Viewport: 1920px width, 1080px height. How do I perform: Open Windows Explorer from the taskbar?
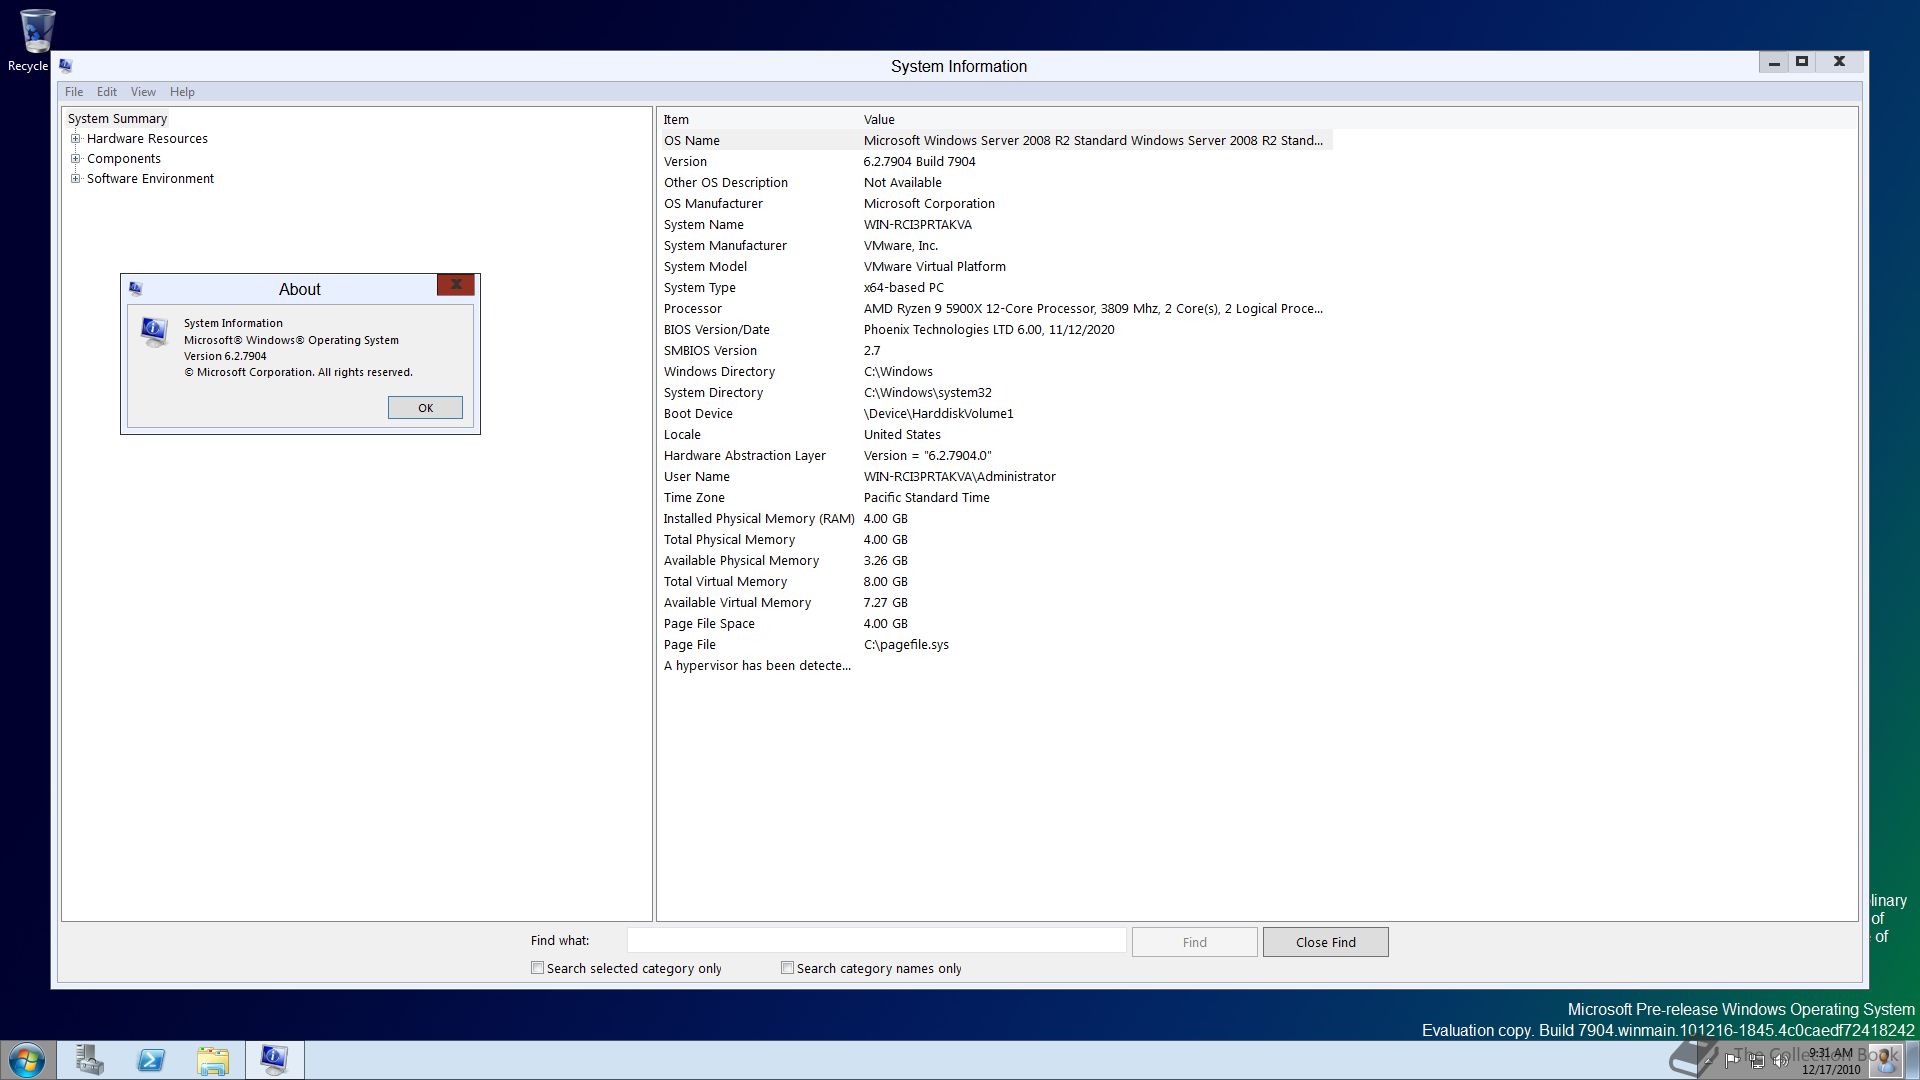point(213,1060)
